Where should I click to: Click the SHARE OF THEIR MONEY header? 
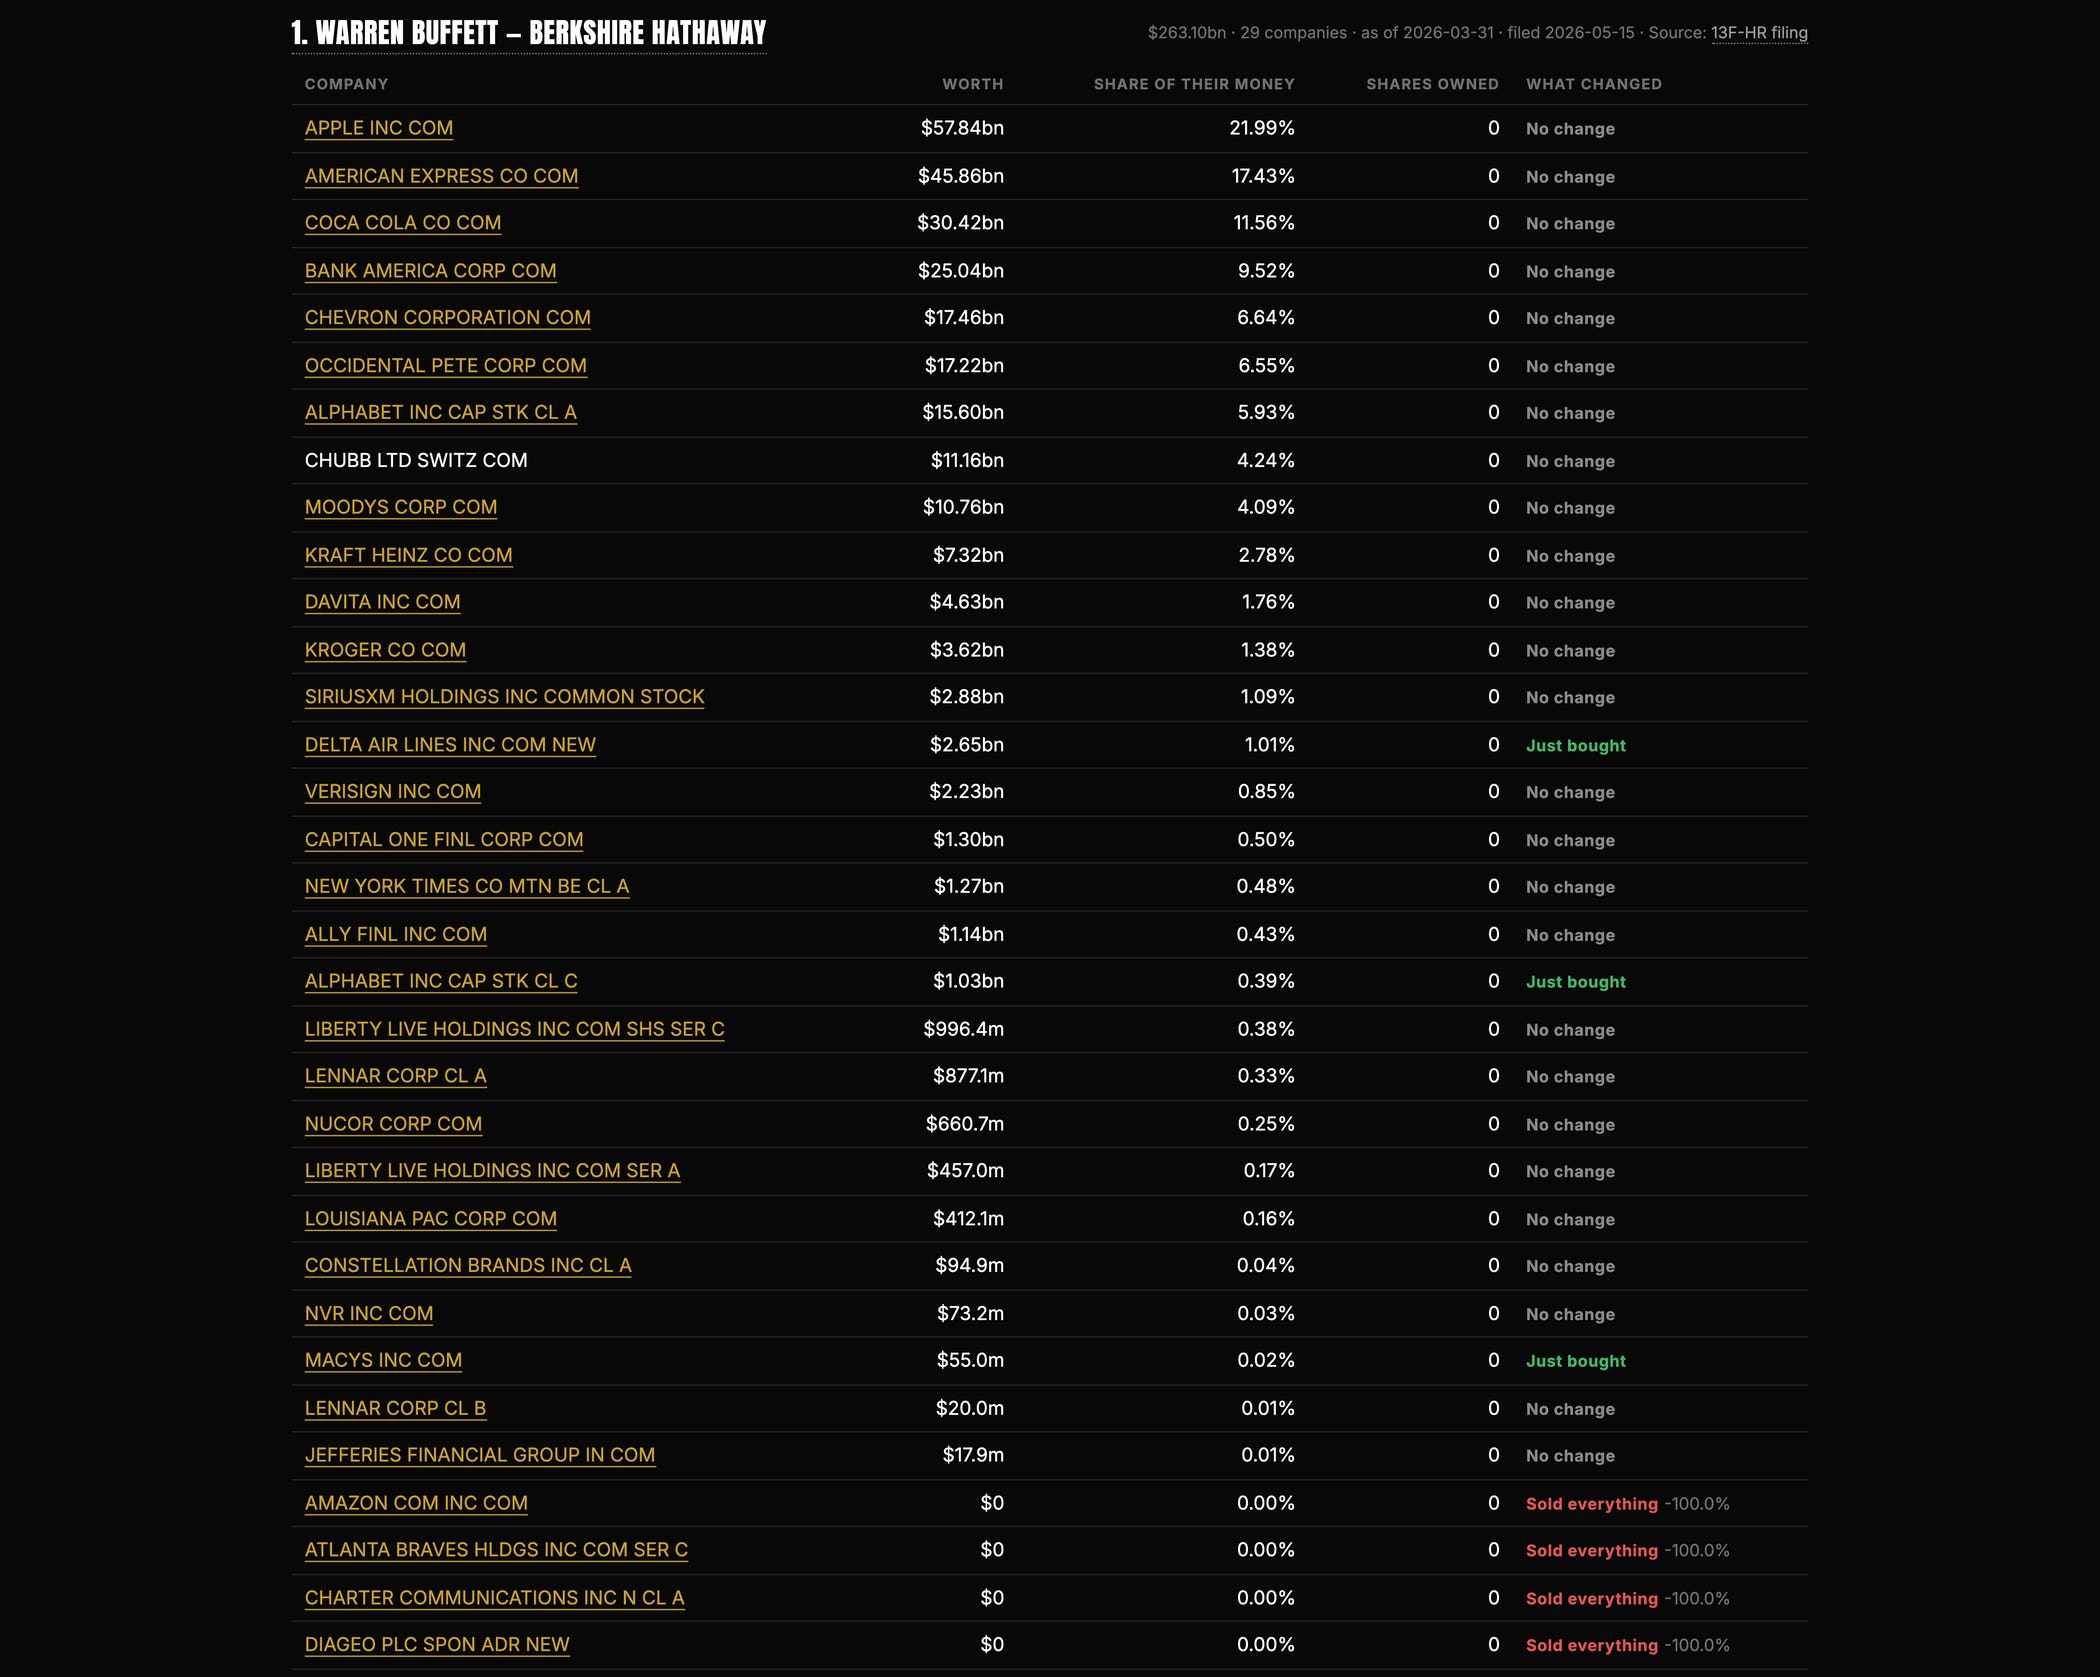click(x=1194, y=84)
